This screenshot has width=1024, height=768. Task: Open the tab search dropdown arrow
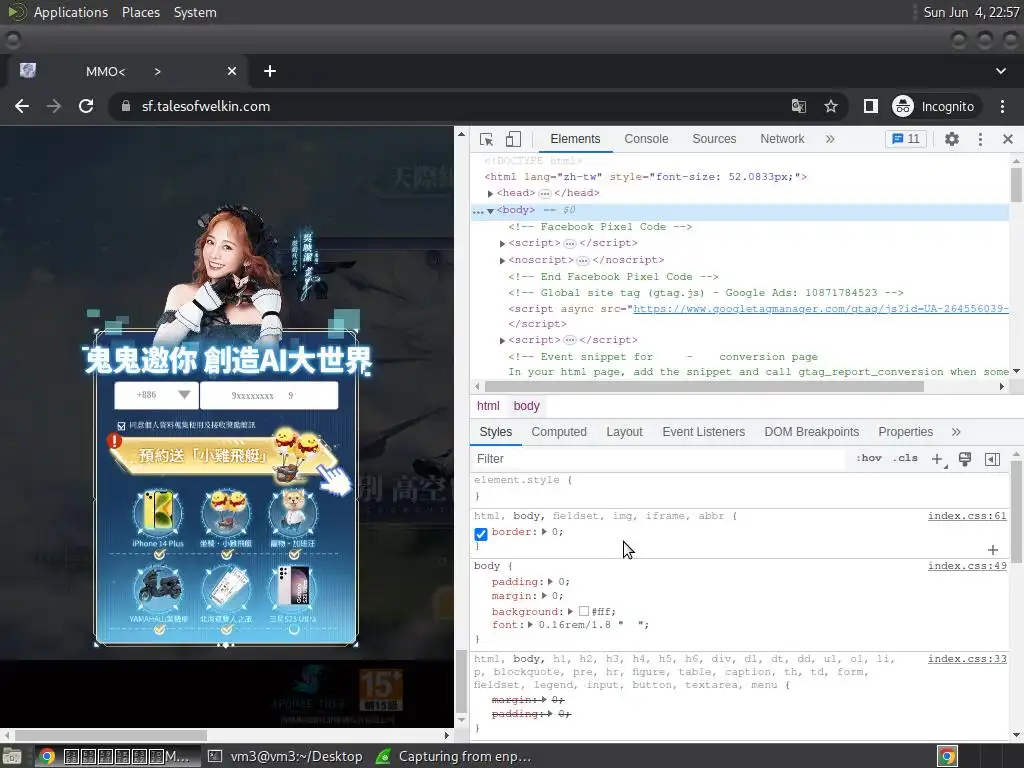coord(1000,71)
